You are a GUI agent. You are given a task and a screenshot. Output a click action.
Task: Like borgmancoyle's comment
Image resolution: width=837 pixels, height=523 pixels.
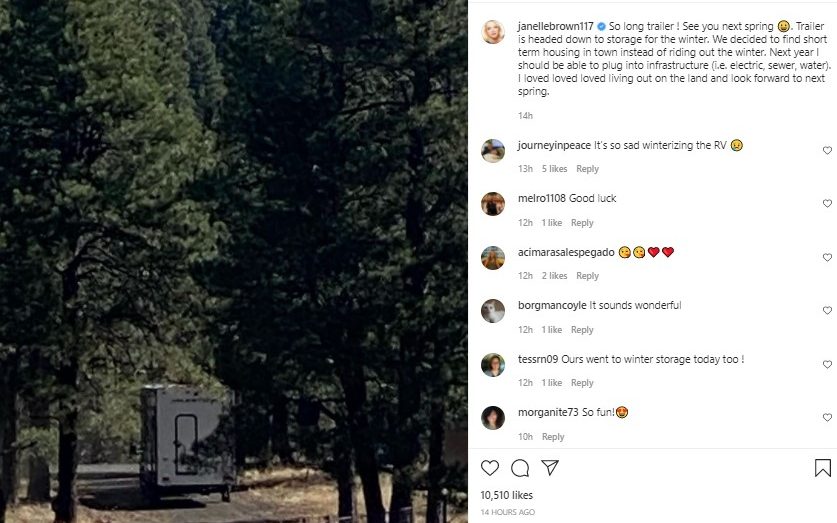[827, 311]
